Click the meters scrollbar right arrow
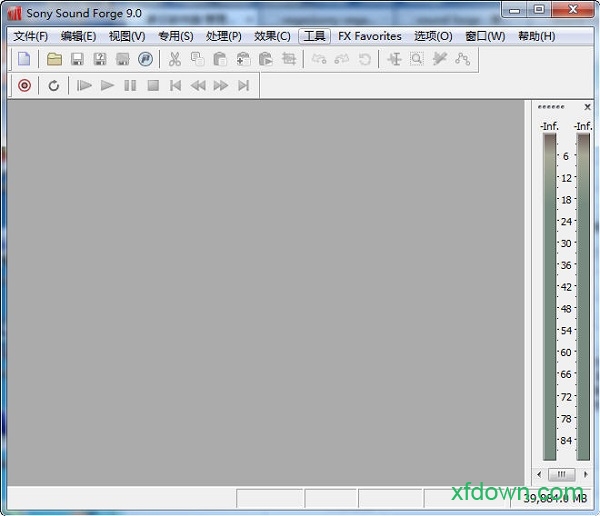 pos(585,474)
